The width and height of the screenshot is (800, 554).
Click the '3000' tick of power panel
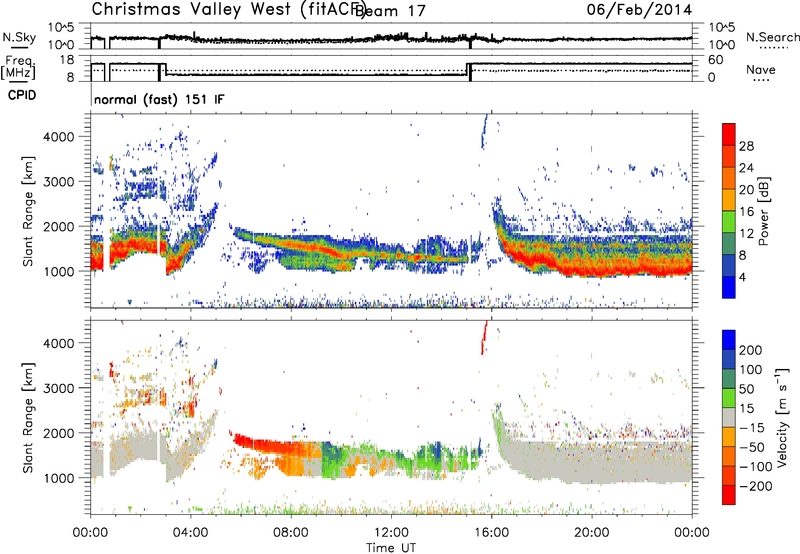click(58, 182)
